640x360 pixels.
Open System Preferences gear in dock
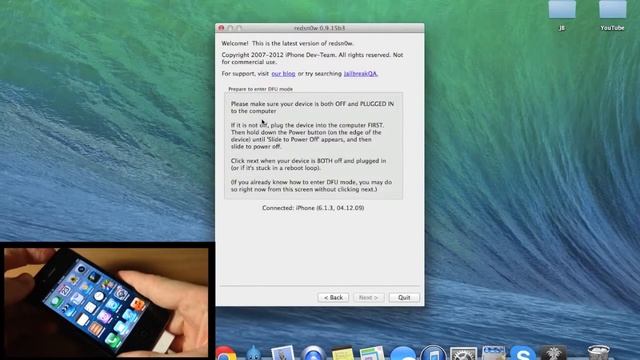click(463, 353)
